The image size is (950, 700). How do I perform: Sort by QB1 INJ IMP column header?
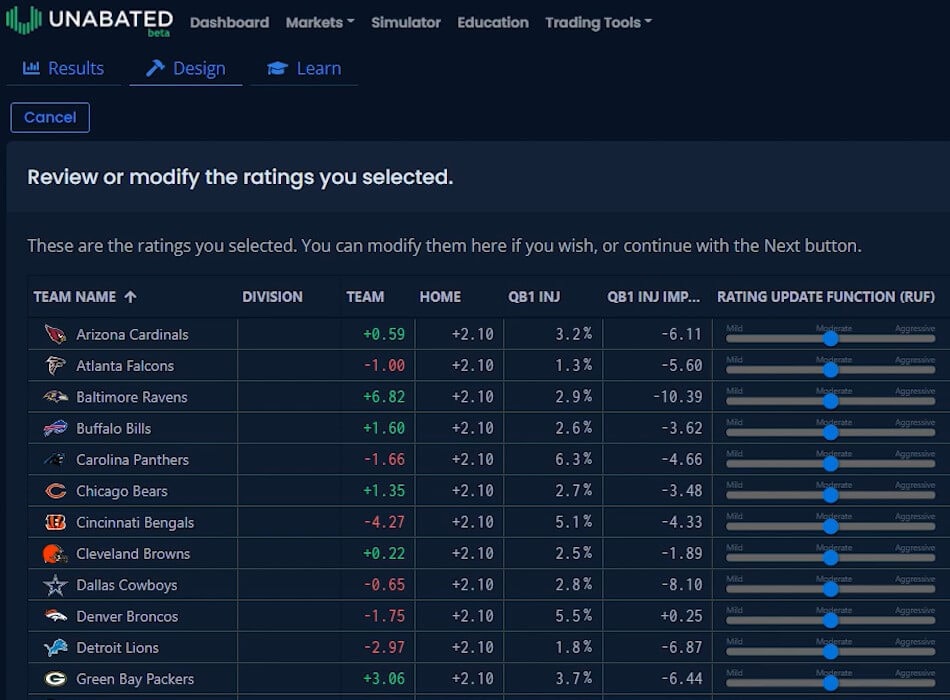pos(654,297)
